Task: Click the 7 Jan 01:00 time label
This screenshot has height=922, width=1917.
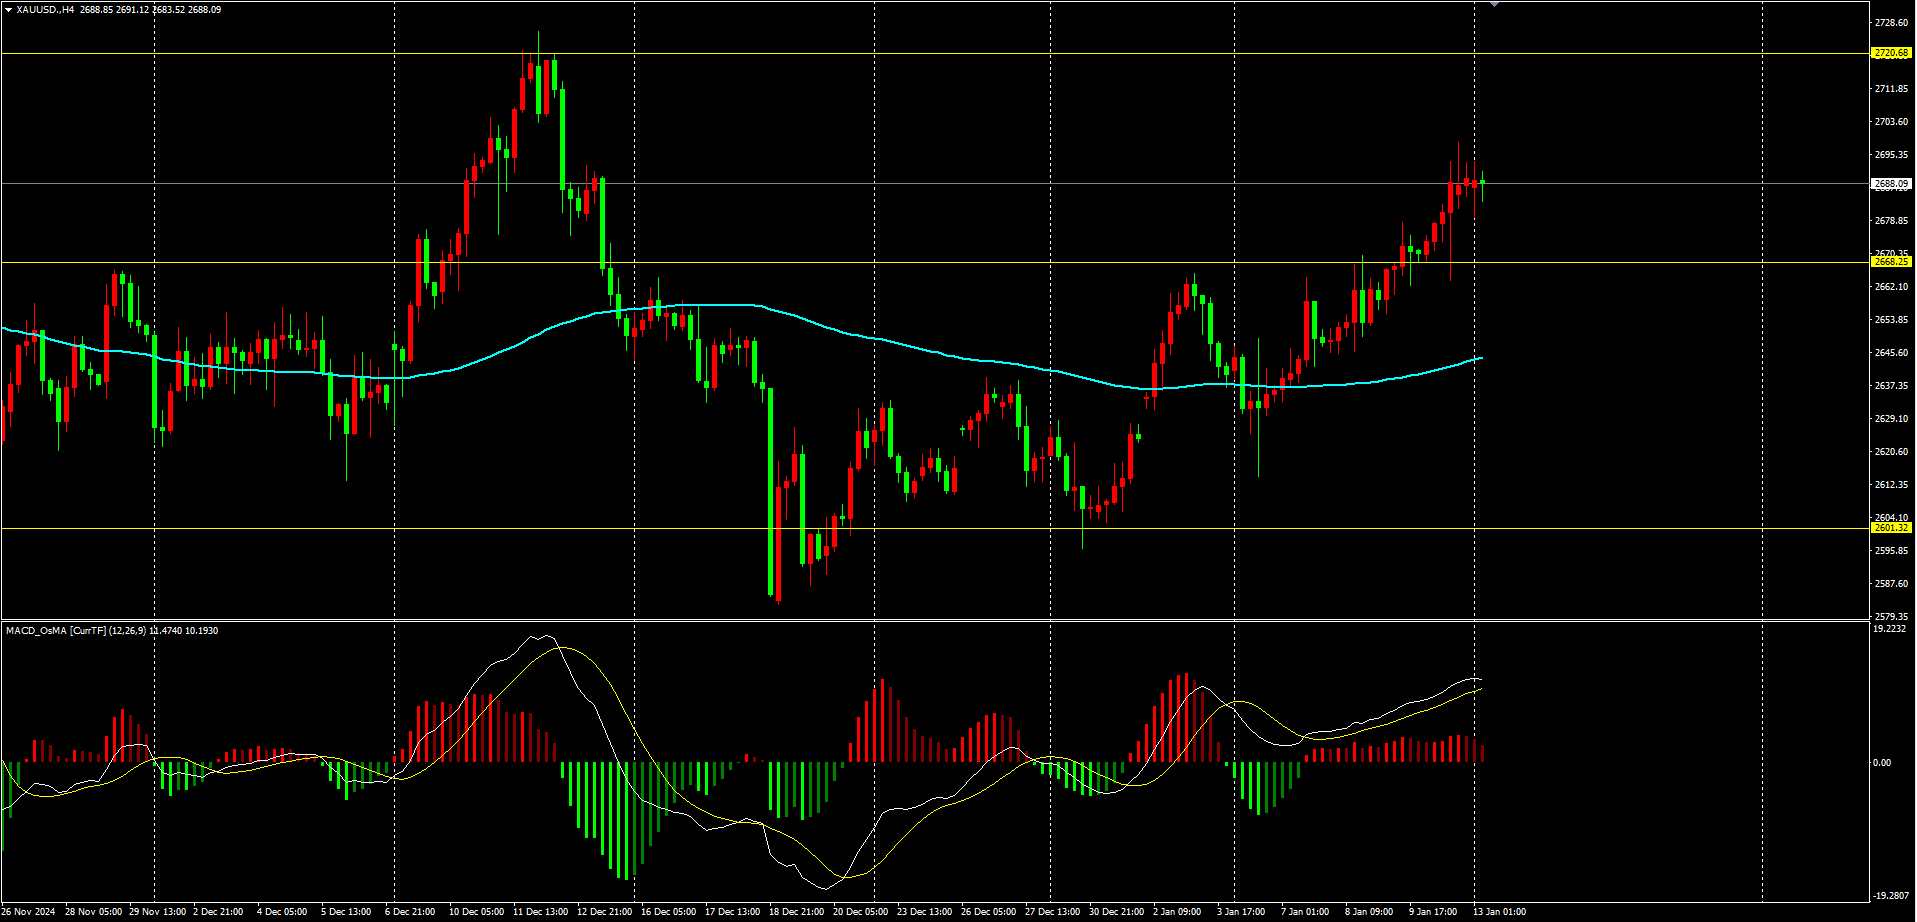Action: point(1305,912)
